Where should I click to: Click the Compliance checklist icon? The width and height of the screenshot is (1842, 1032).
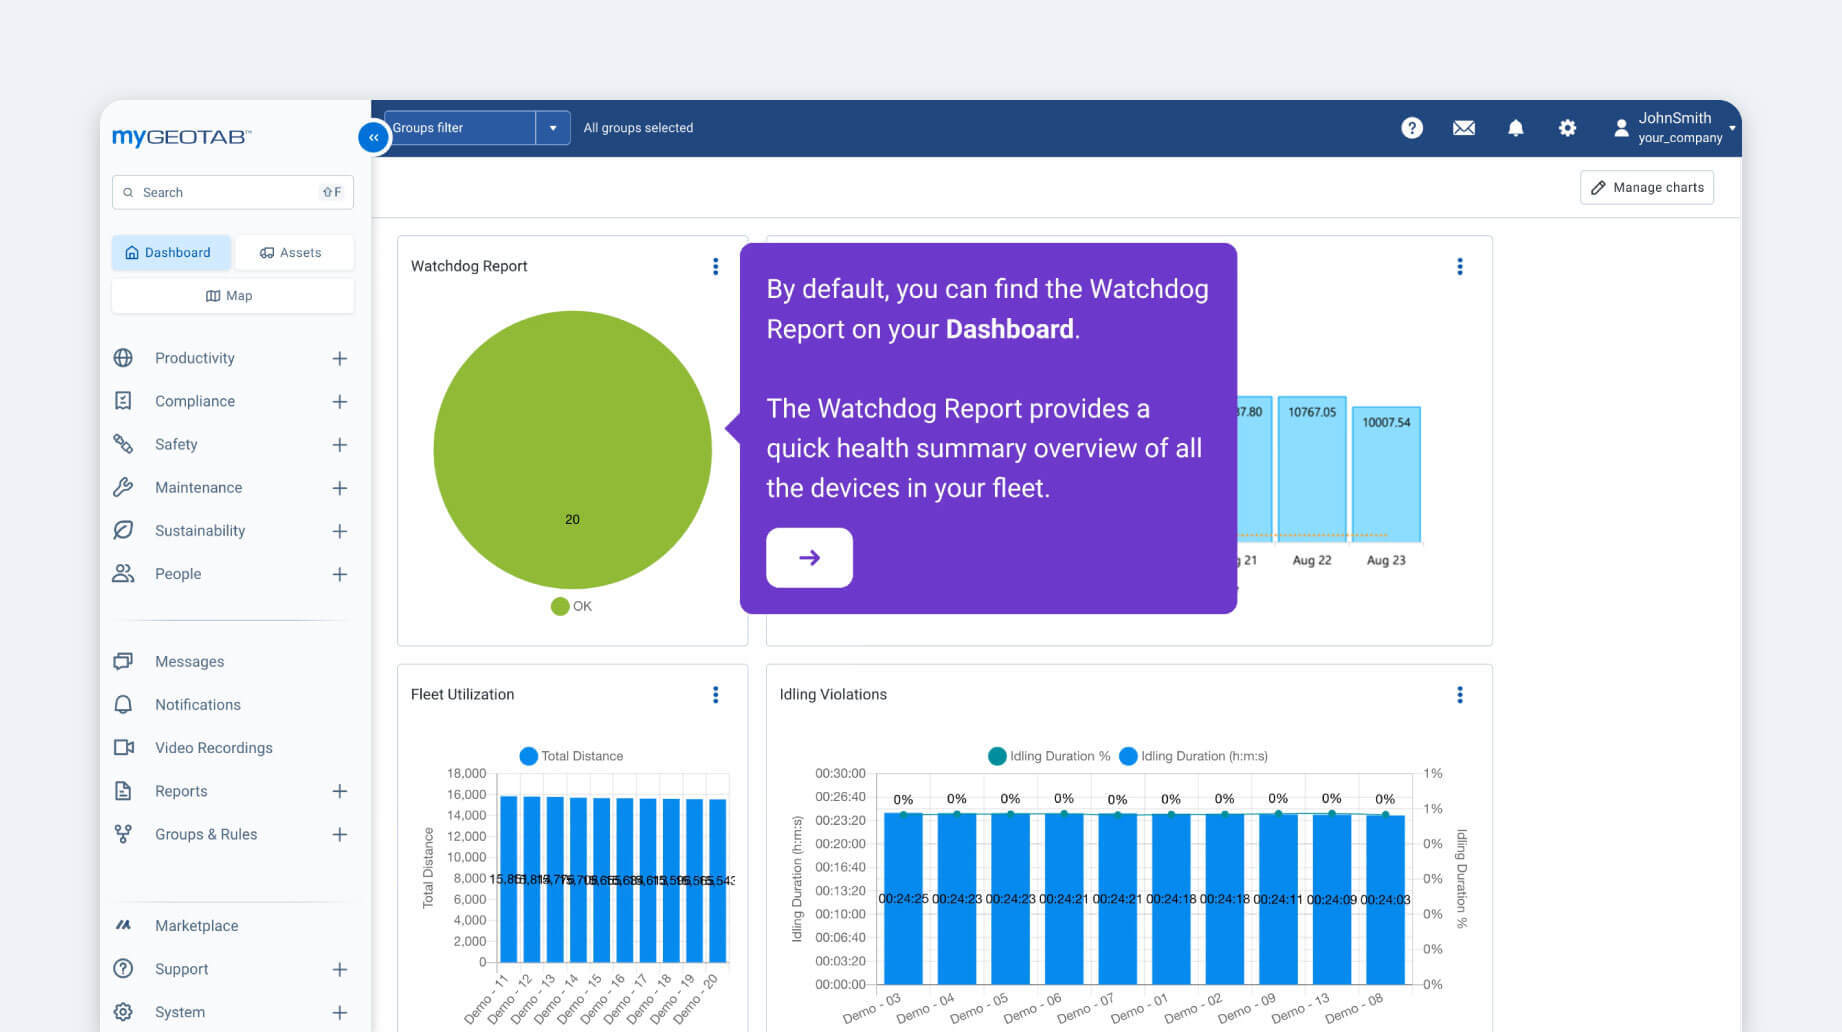[x=123, y=401]
